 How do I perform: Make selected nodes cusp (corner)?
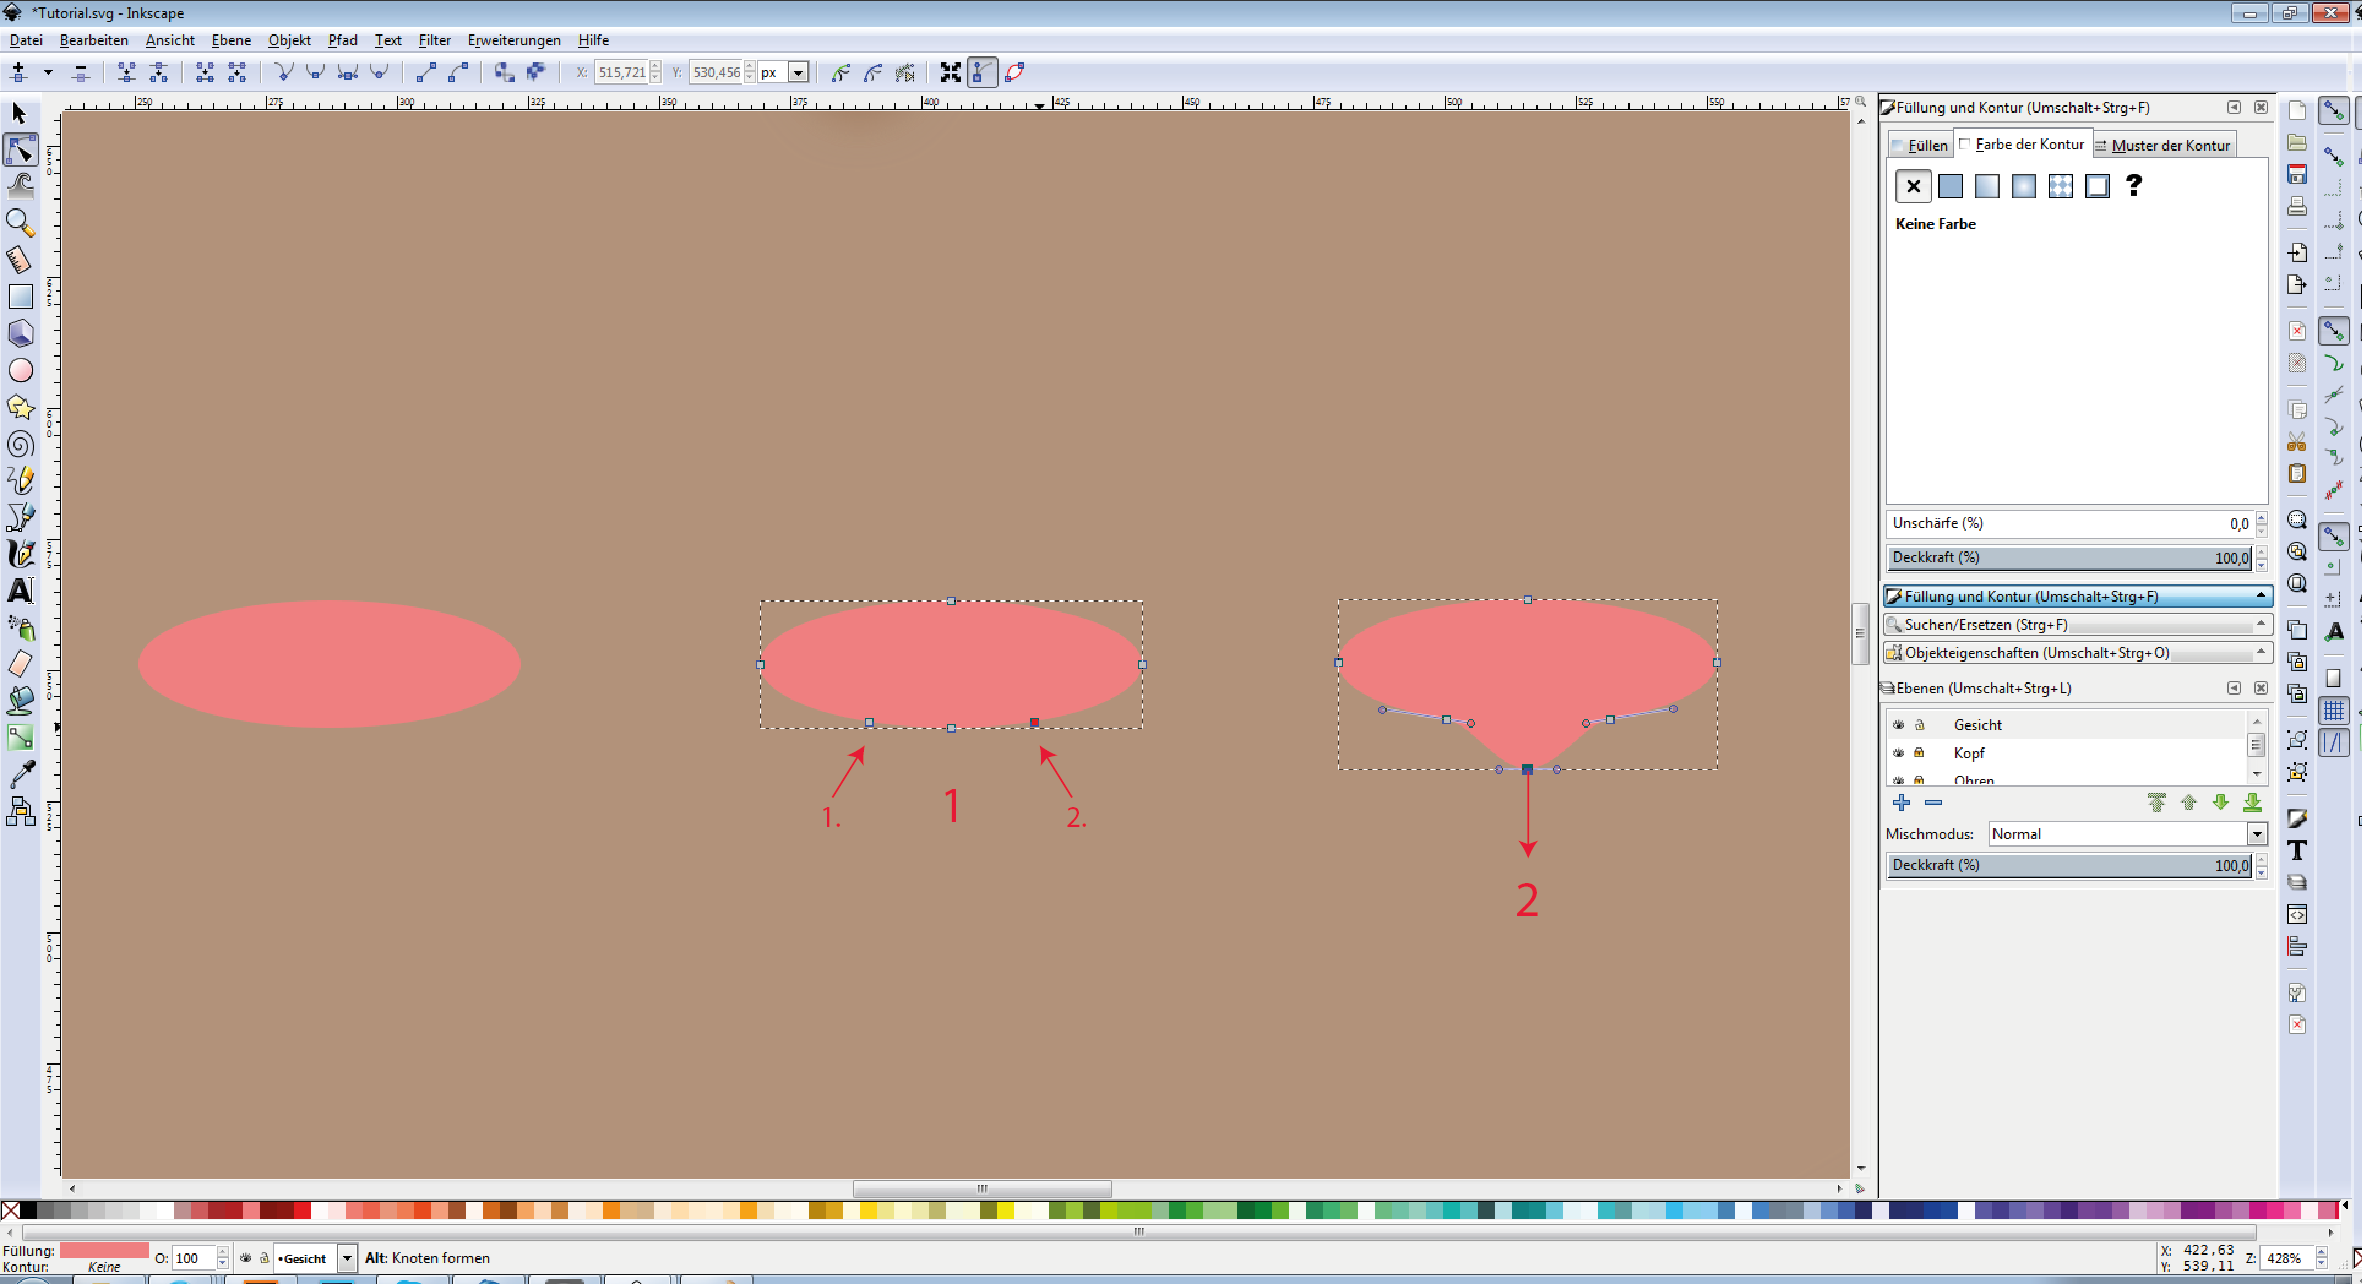pos(283,72)
